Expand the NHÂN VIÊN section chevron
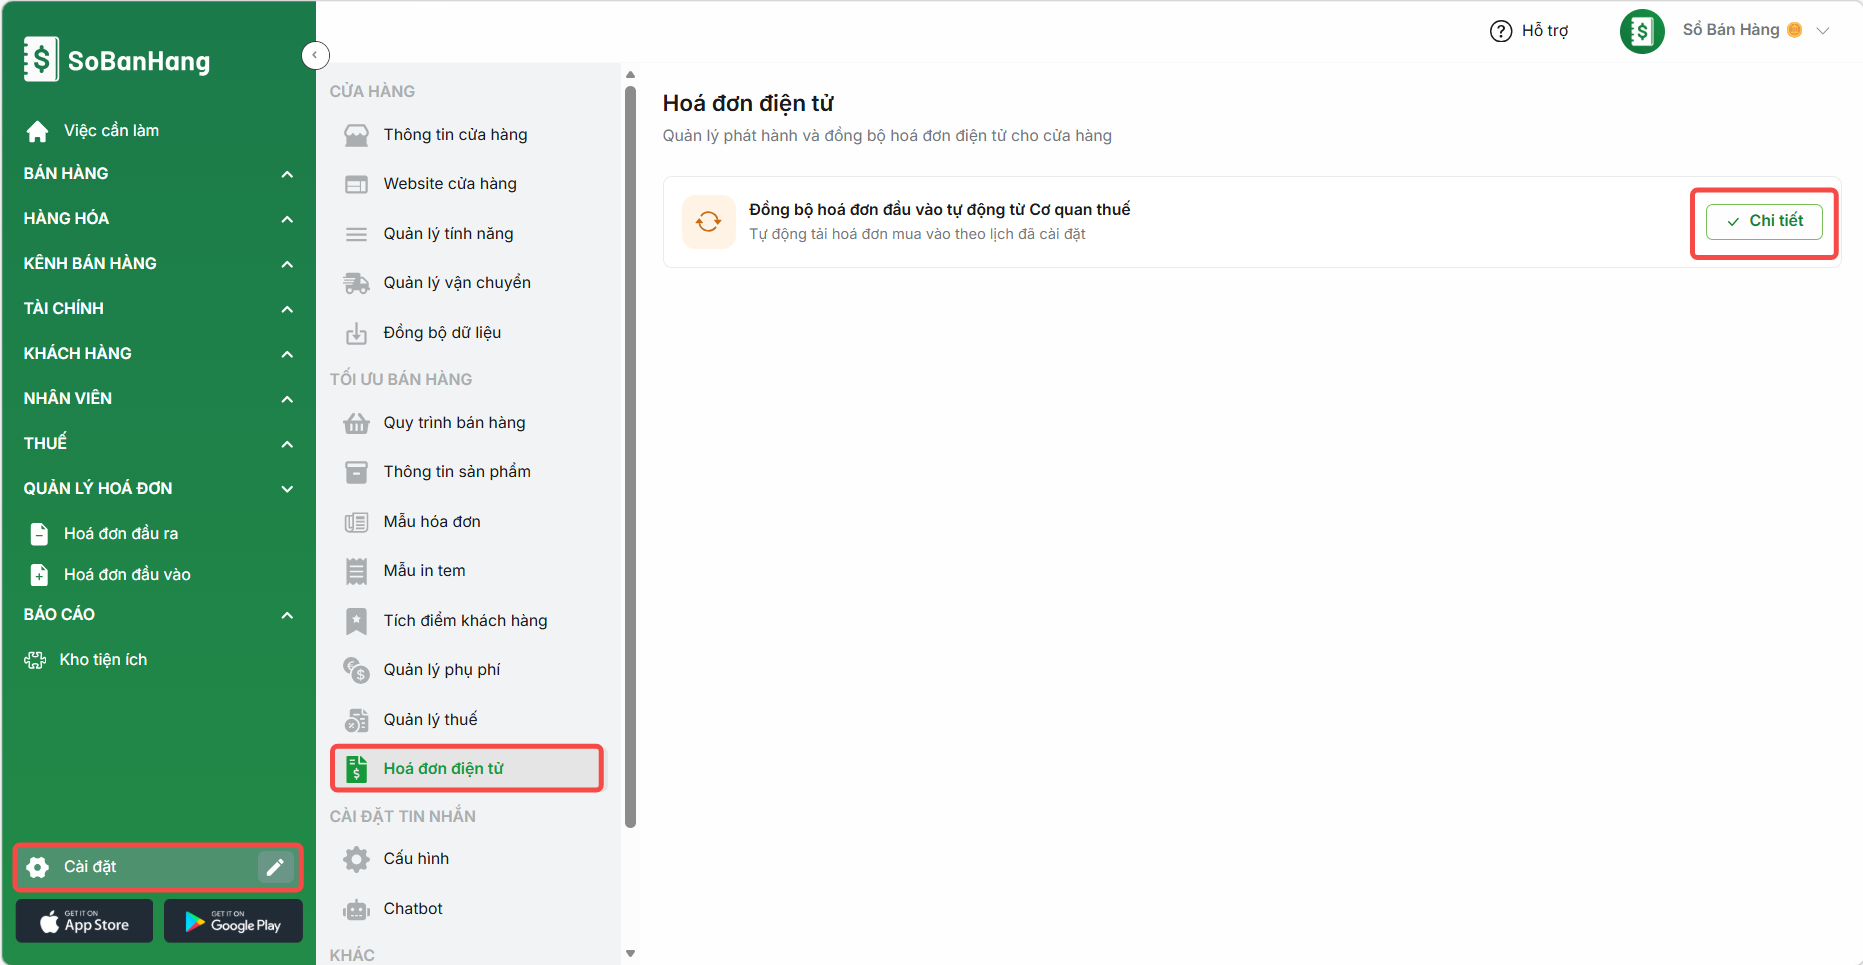The width and height of the screenshot is (1863, 965). 287,399
